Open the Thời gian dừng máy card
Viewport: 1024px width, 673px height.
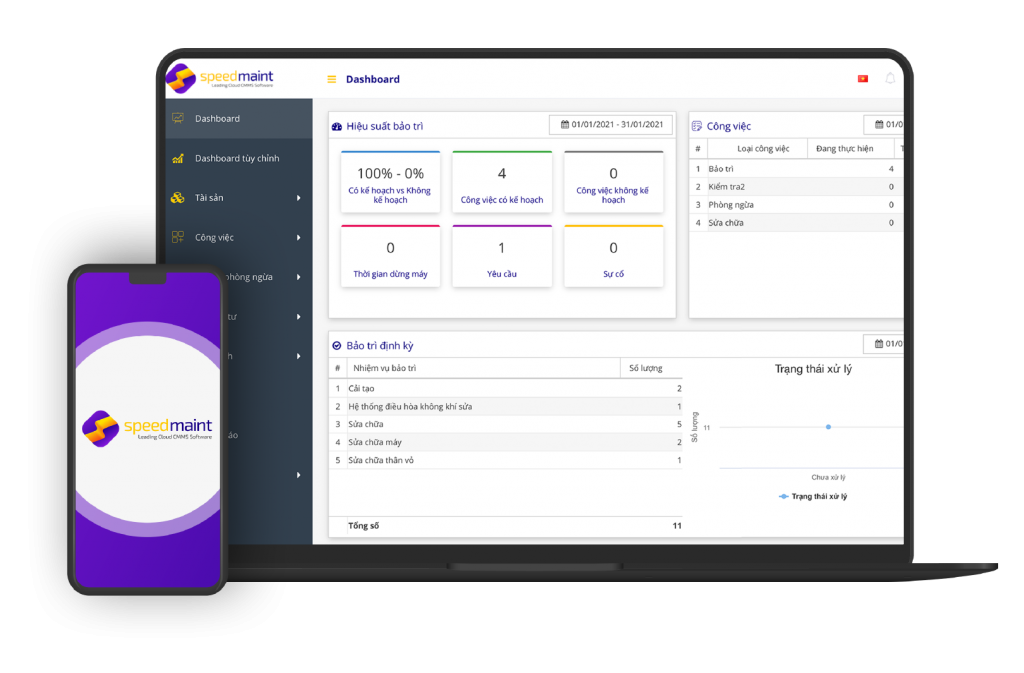tap(390, 256)
